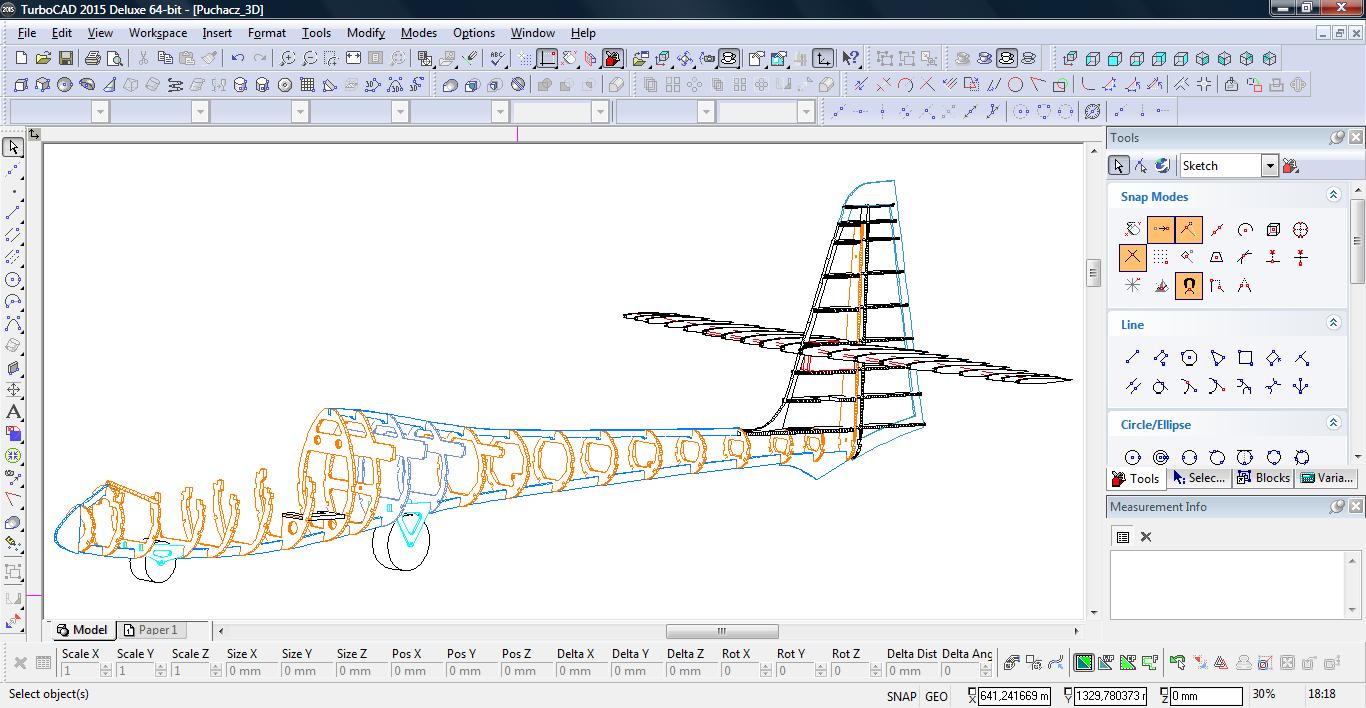Select the Text tool in left toolbar

(13, 412)
